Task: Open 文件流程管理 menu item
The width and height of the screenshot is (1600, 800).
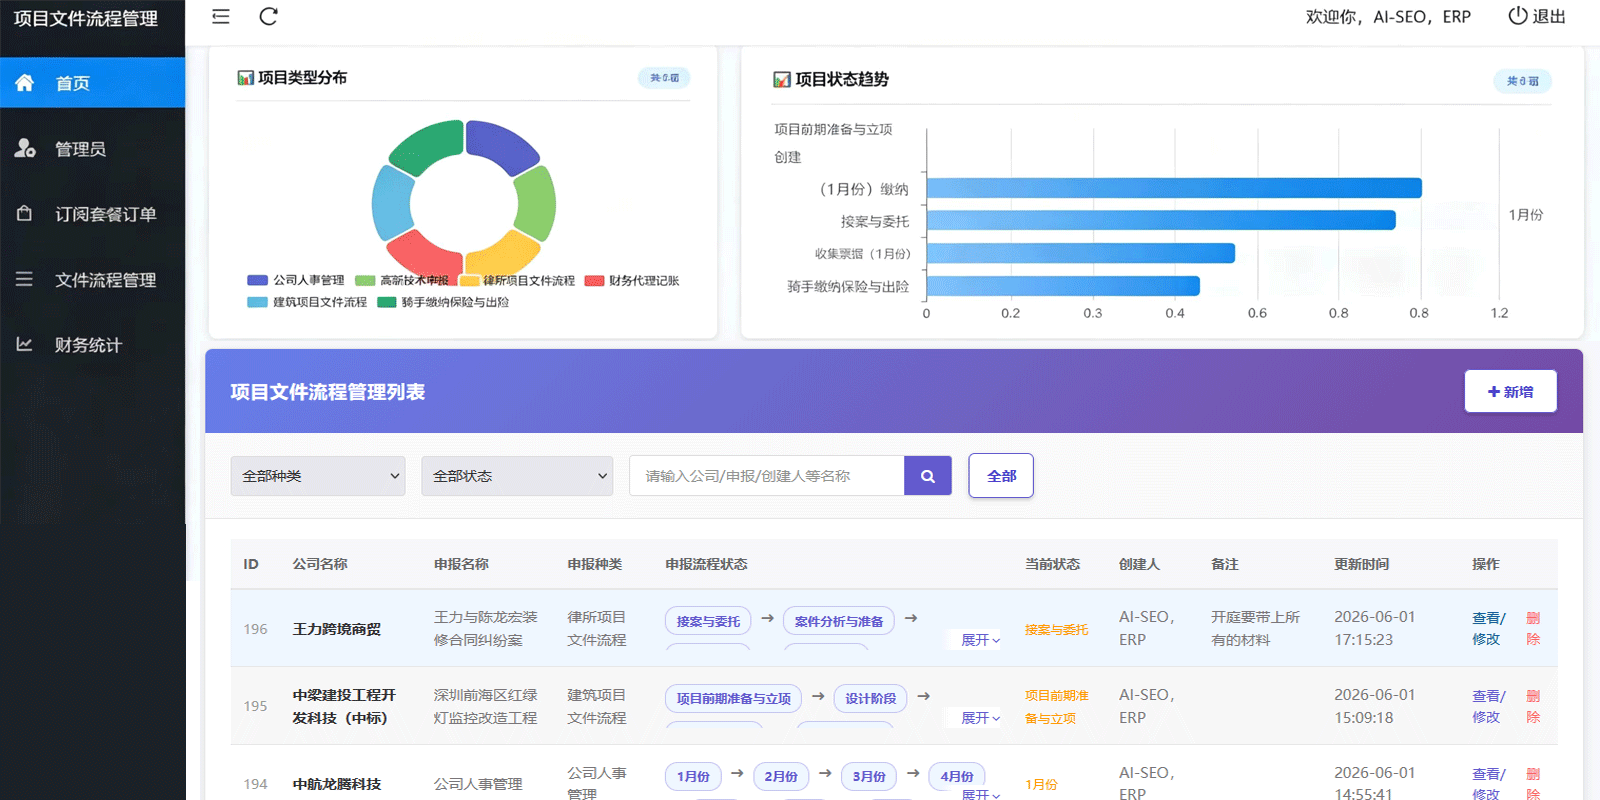Action: pos(92,279)
